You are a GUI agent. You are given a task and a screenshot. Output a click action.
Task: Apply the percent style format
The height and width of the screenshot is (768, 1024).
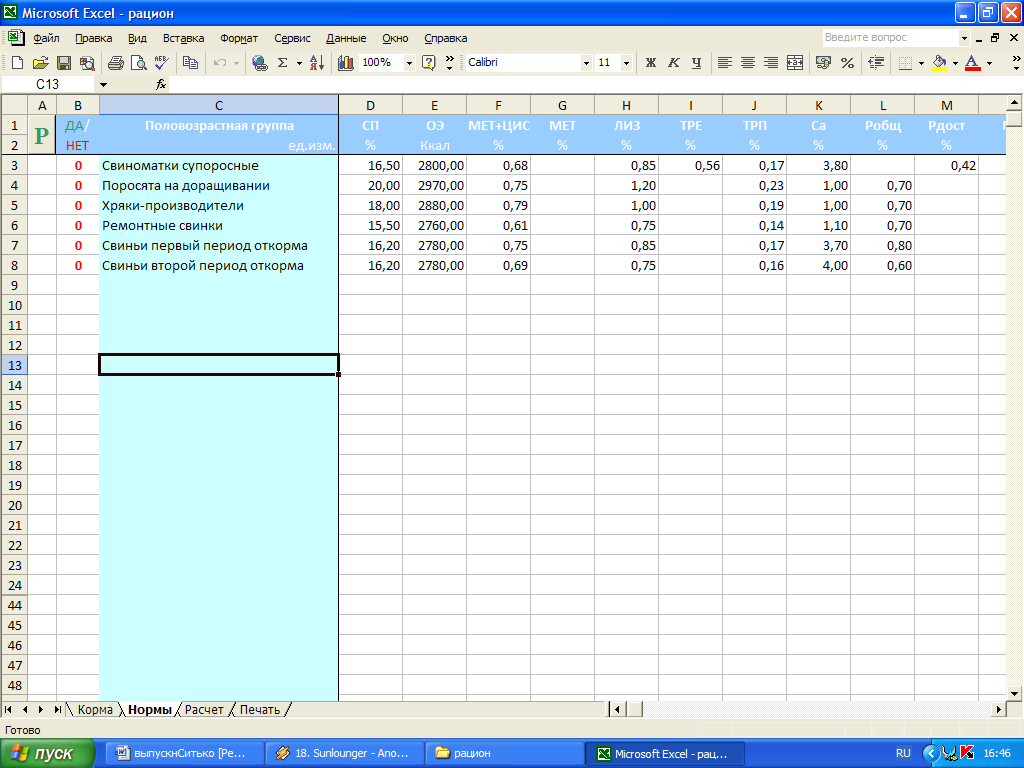(847, 63)
